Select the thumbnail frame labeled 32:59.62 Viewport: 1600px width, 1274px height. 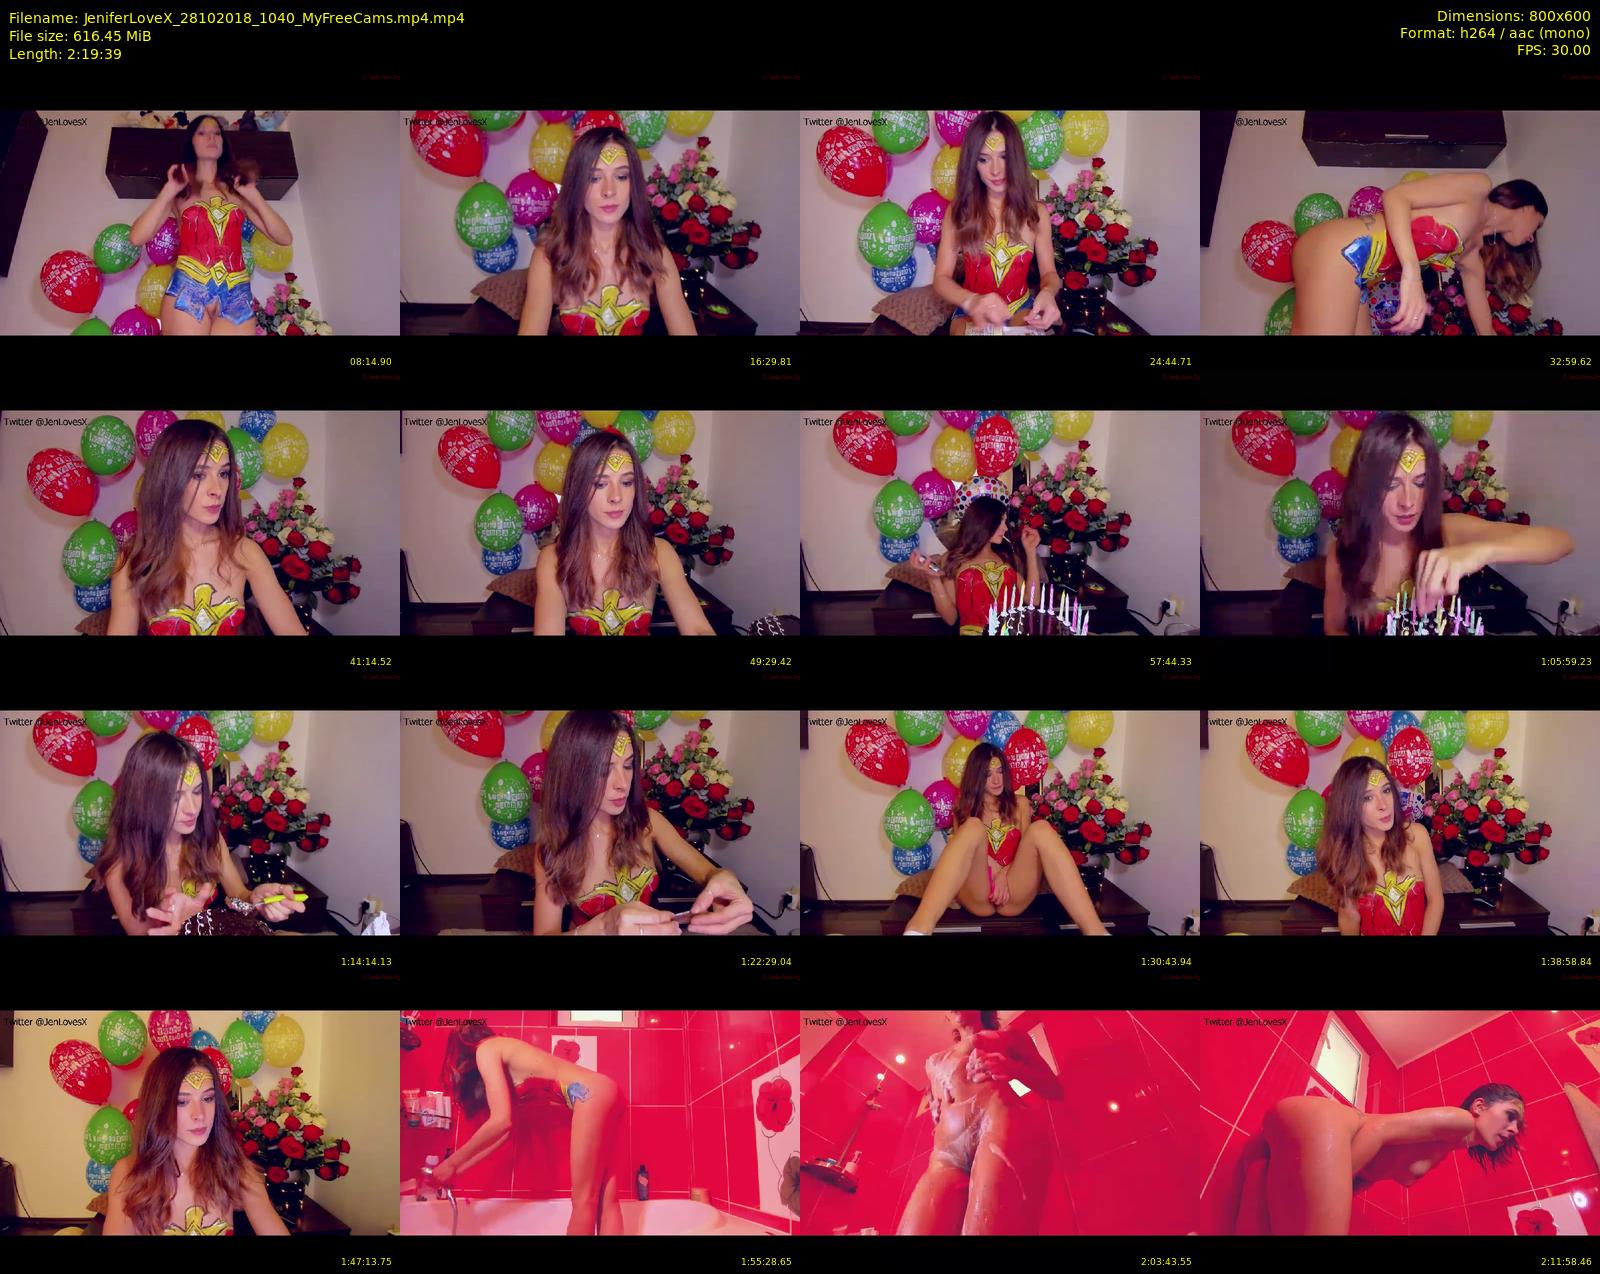click(x=1400, y=223)
